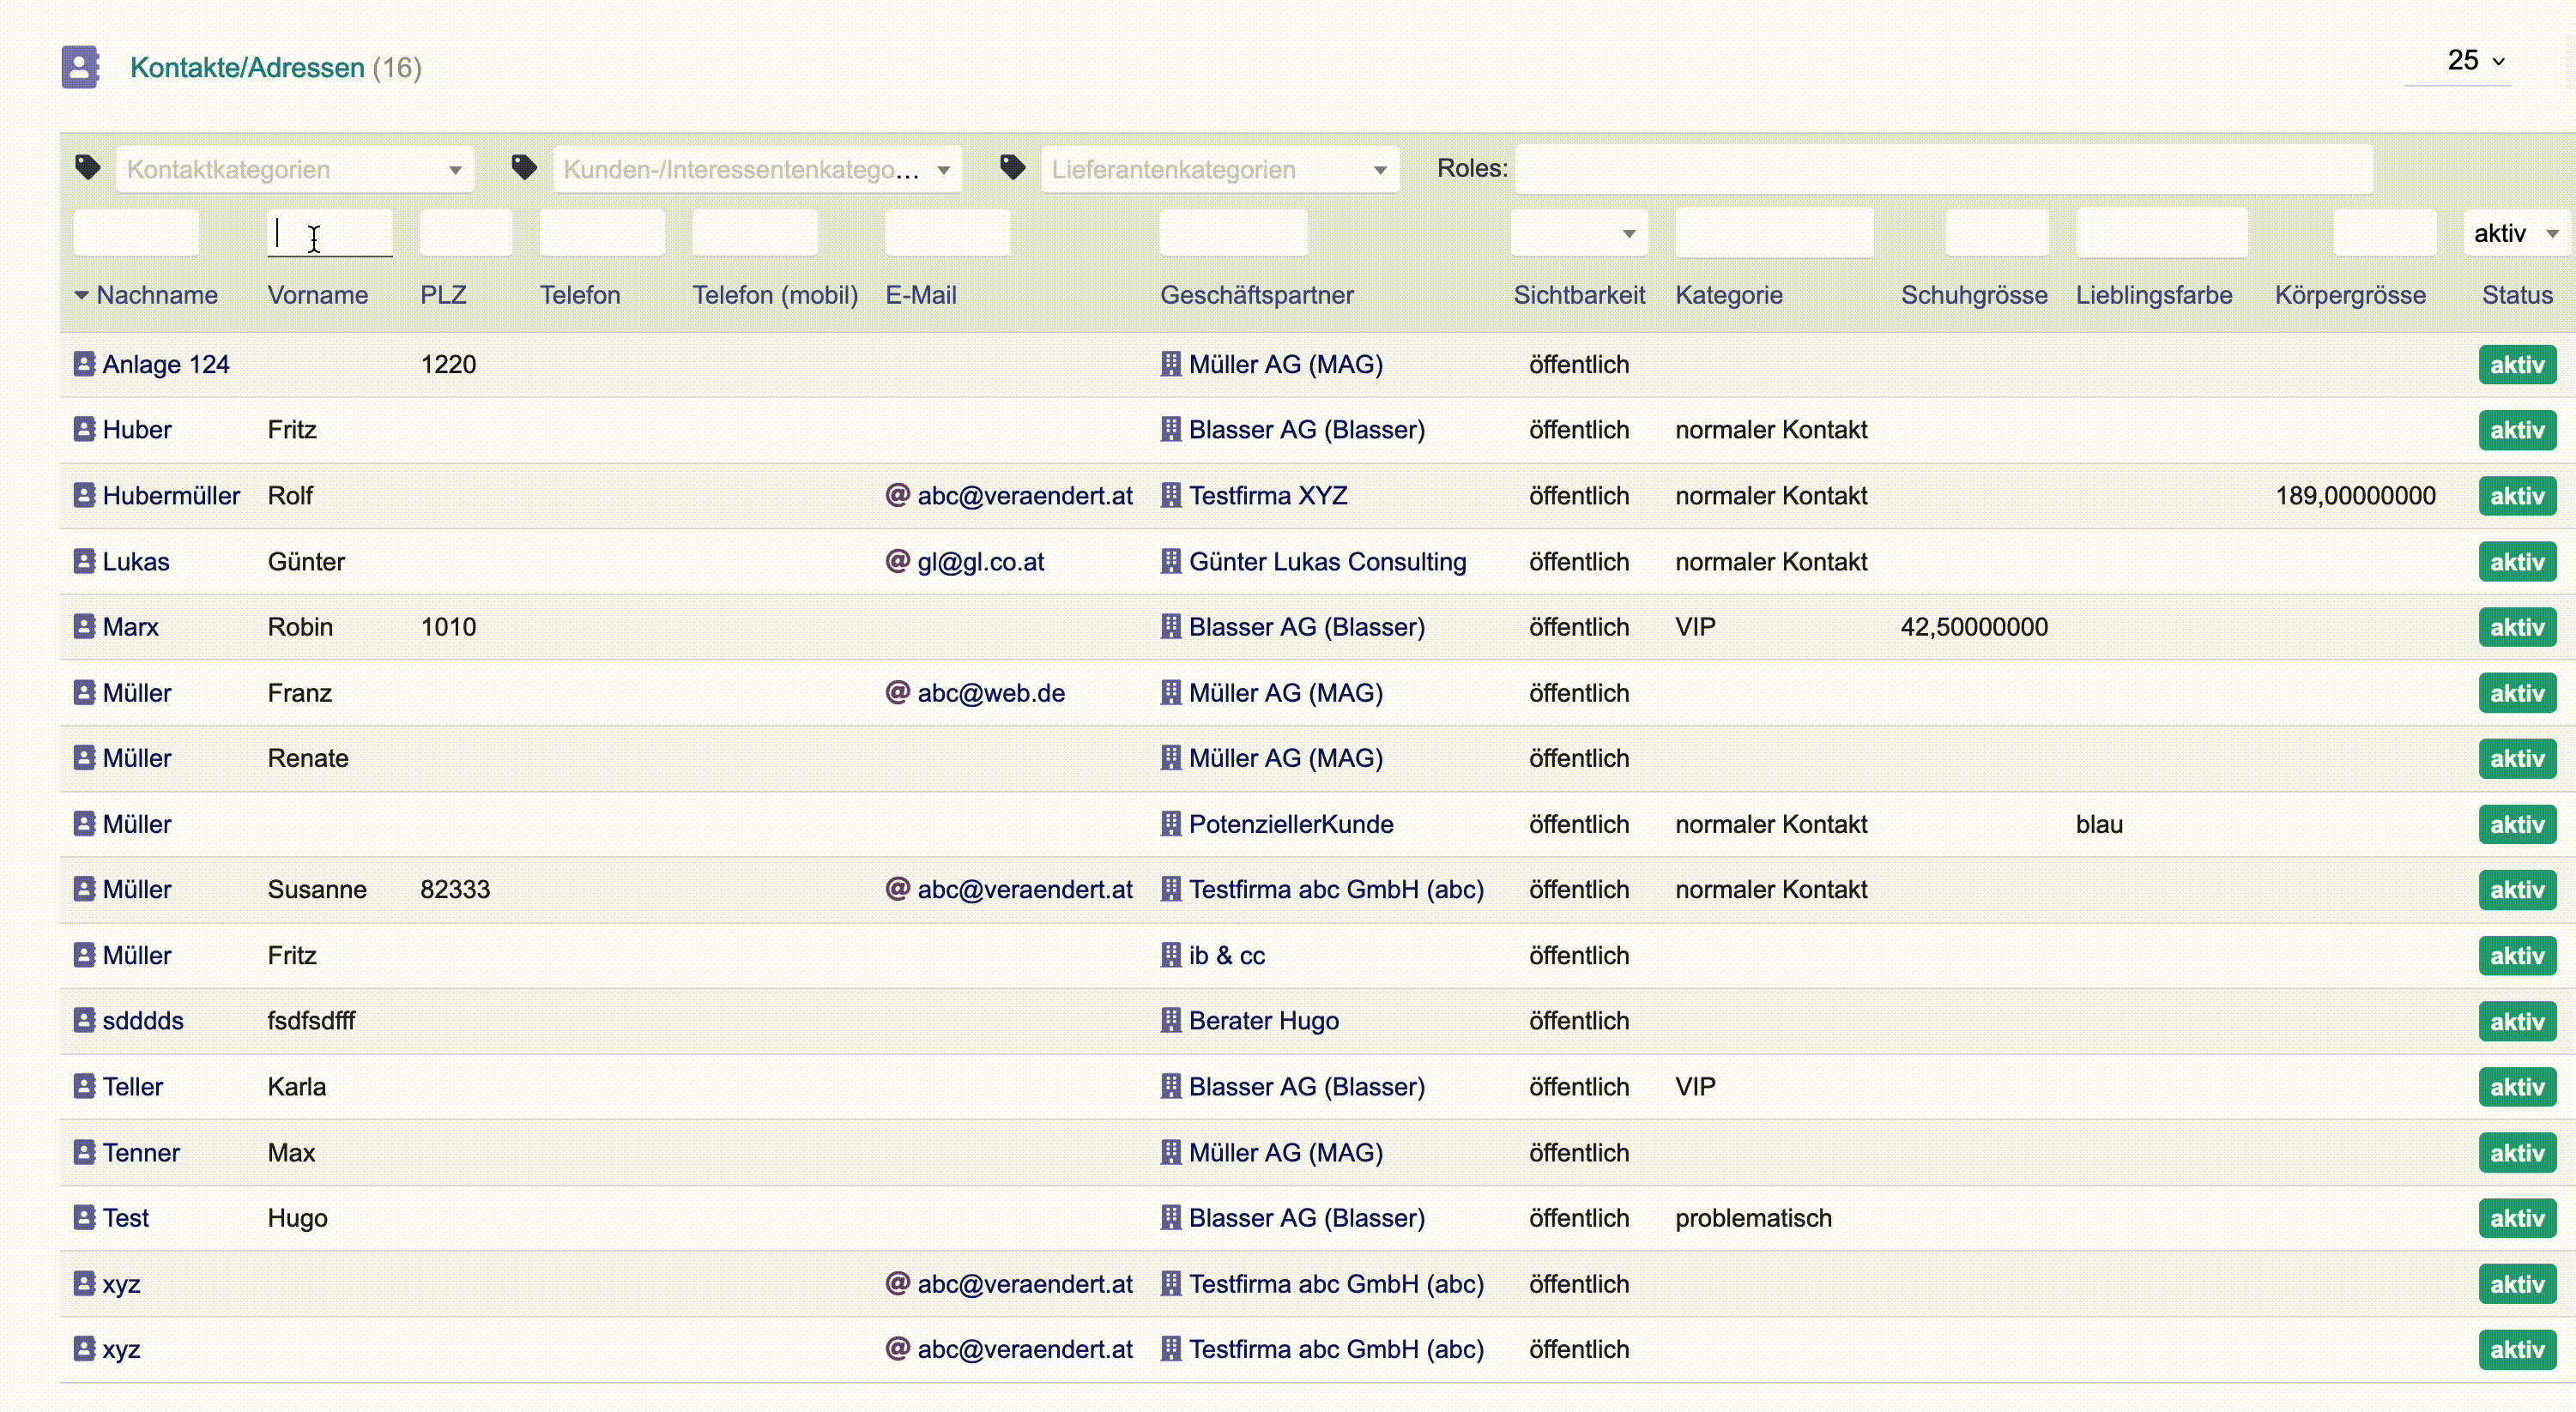
Task: Sort by Geschäftspartner column header
Action: tap(1256, 295)
